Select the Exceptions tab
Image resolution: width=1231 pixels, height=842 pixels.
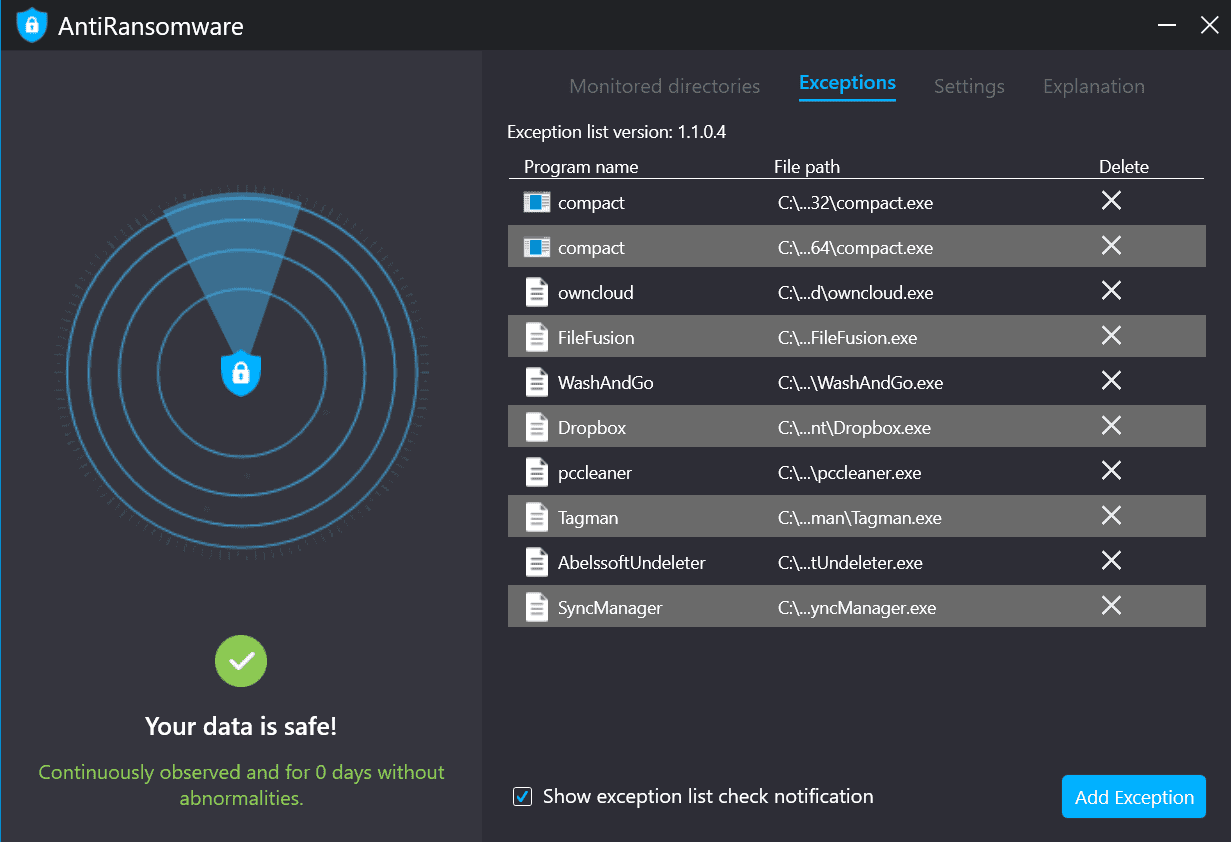coord(847,84)
